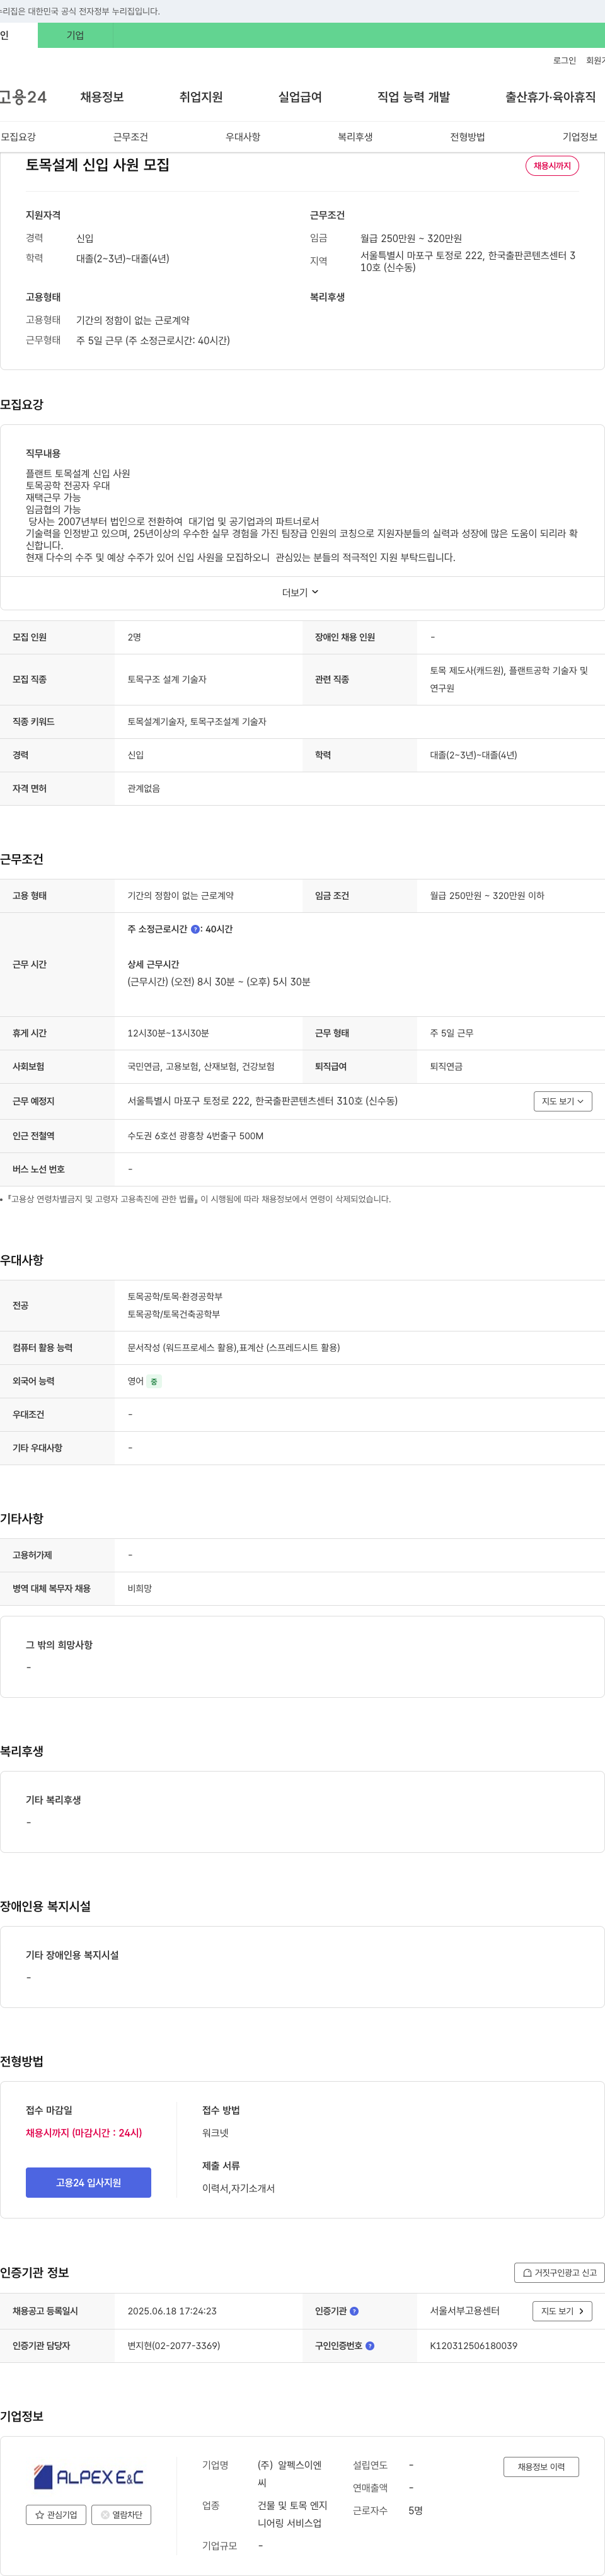605x2576 pixels.
Task: Open the 채용정보 이력 button
Action: [541, 2466]
